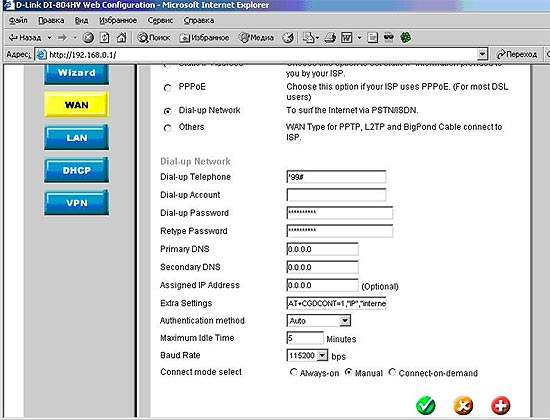Cancel changes with the orange X icon
The height and width of the screenshot is (420, 550).
coord(463,406)
